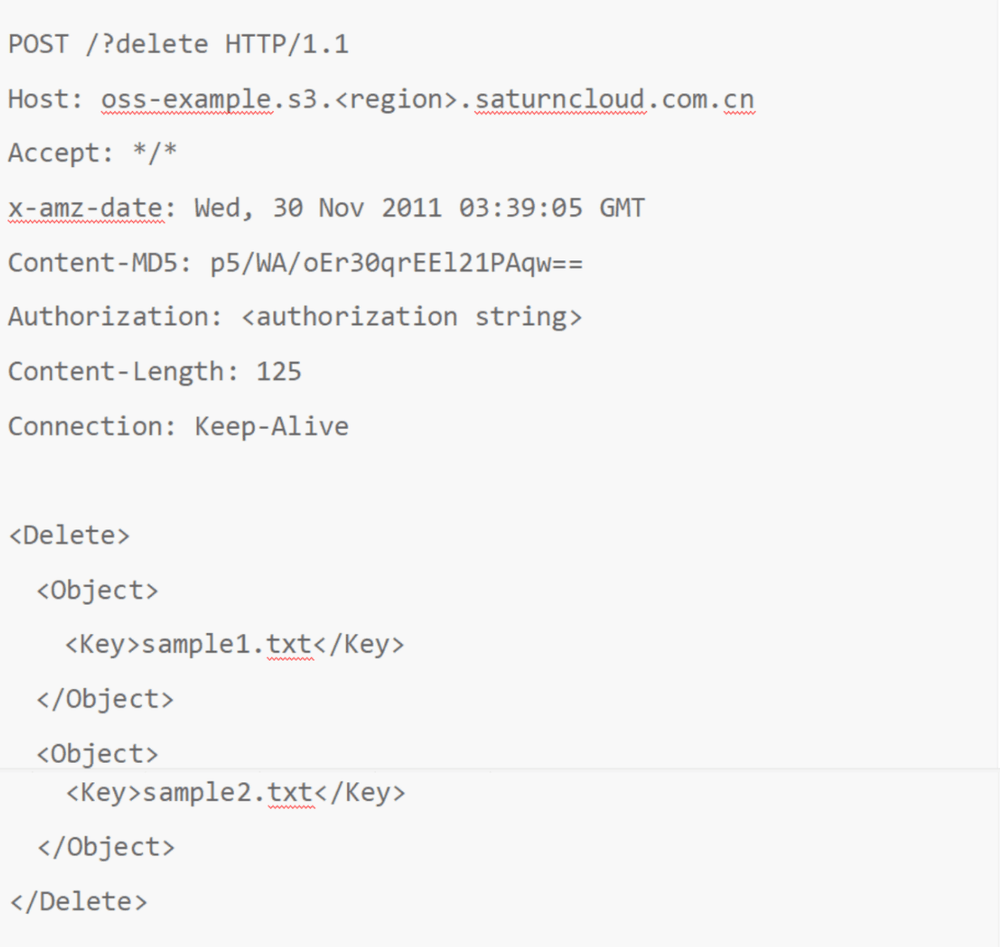Click the second opening <Object> tag
Viewport: 1000px width, 947px height.
click(98, 754)
